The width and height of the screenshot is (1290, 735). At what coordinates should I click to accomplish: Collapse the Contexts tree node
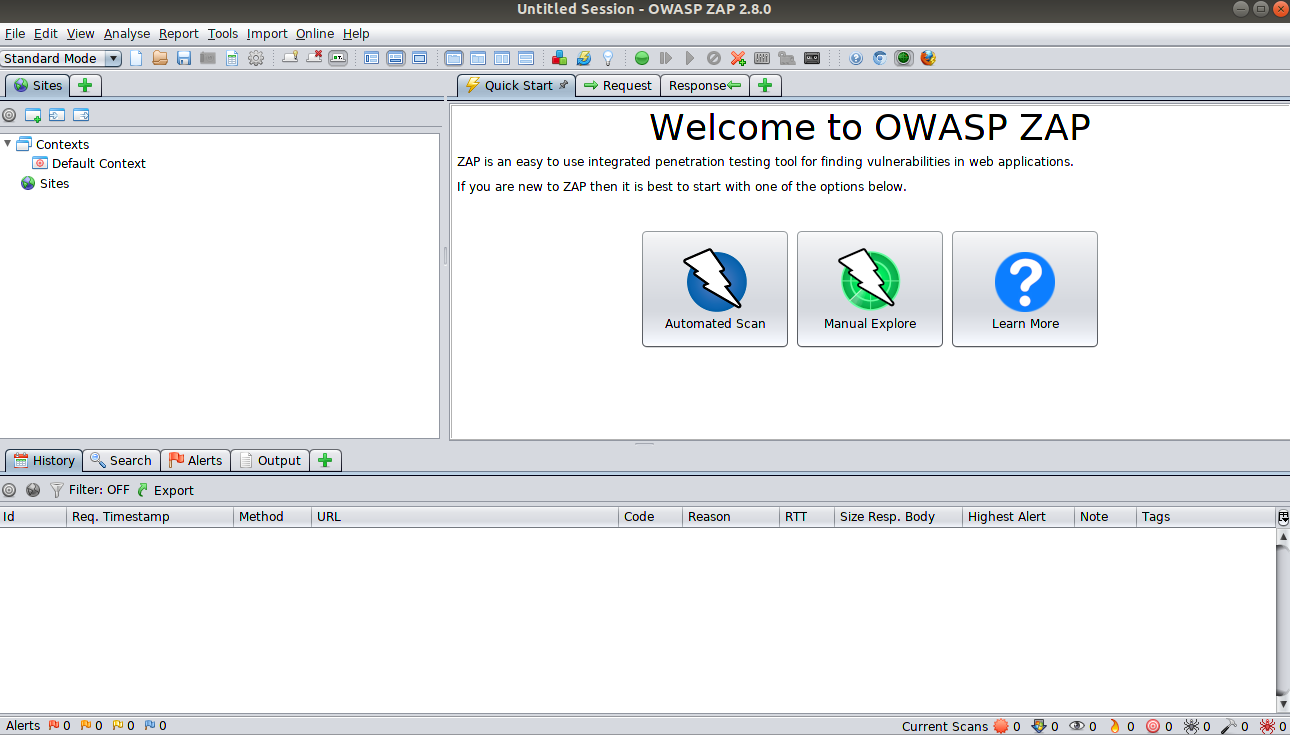tap(8, 144)
